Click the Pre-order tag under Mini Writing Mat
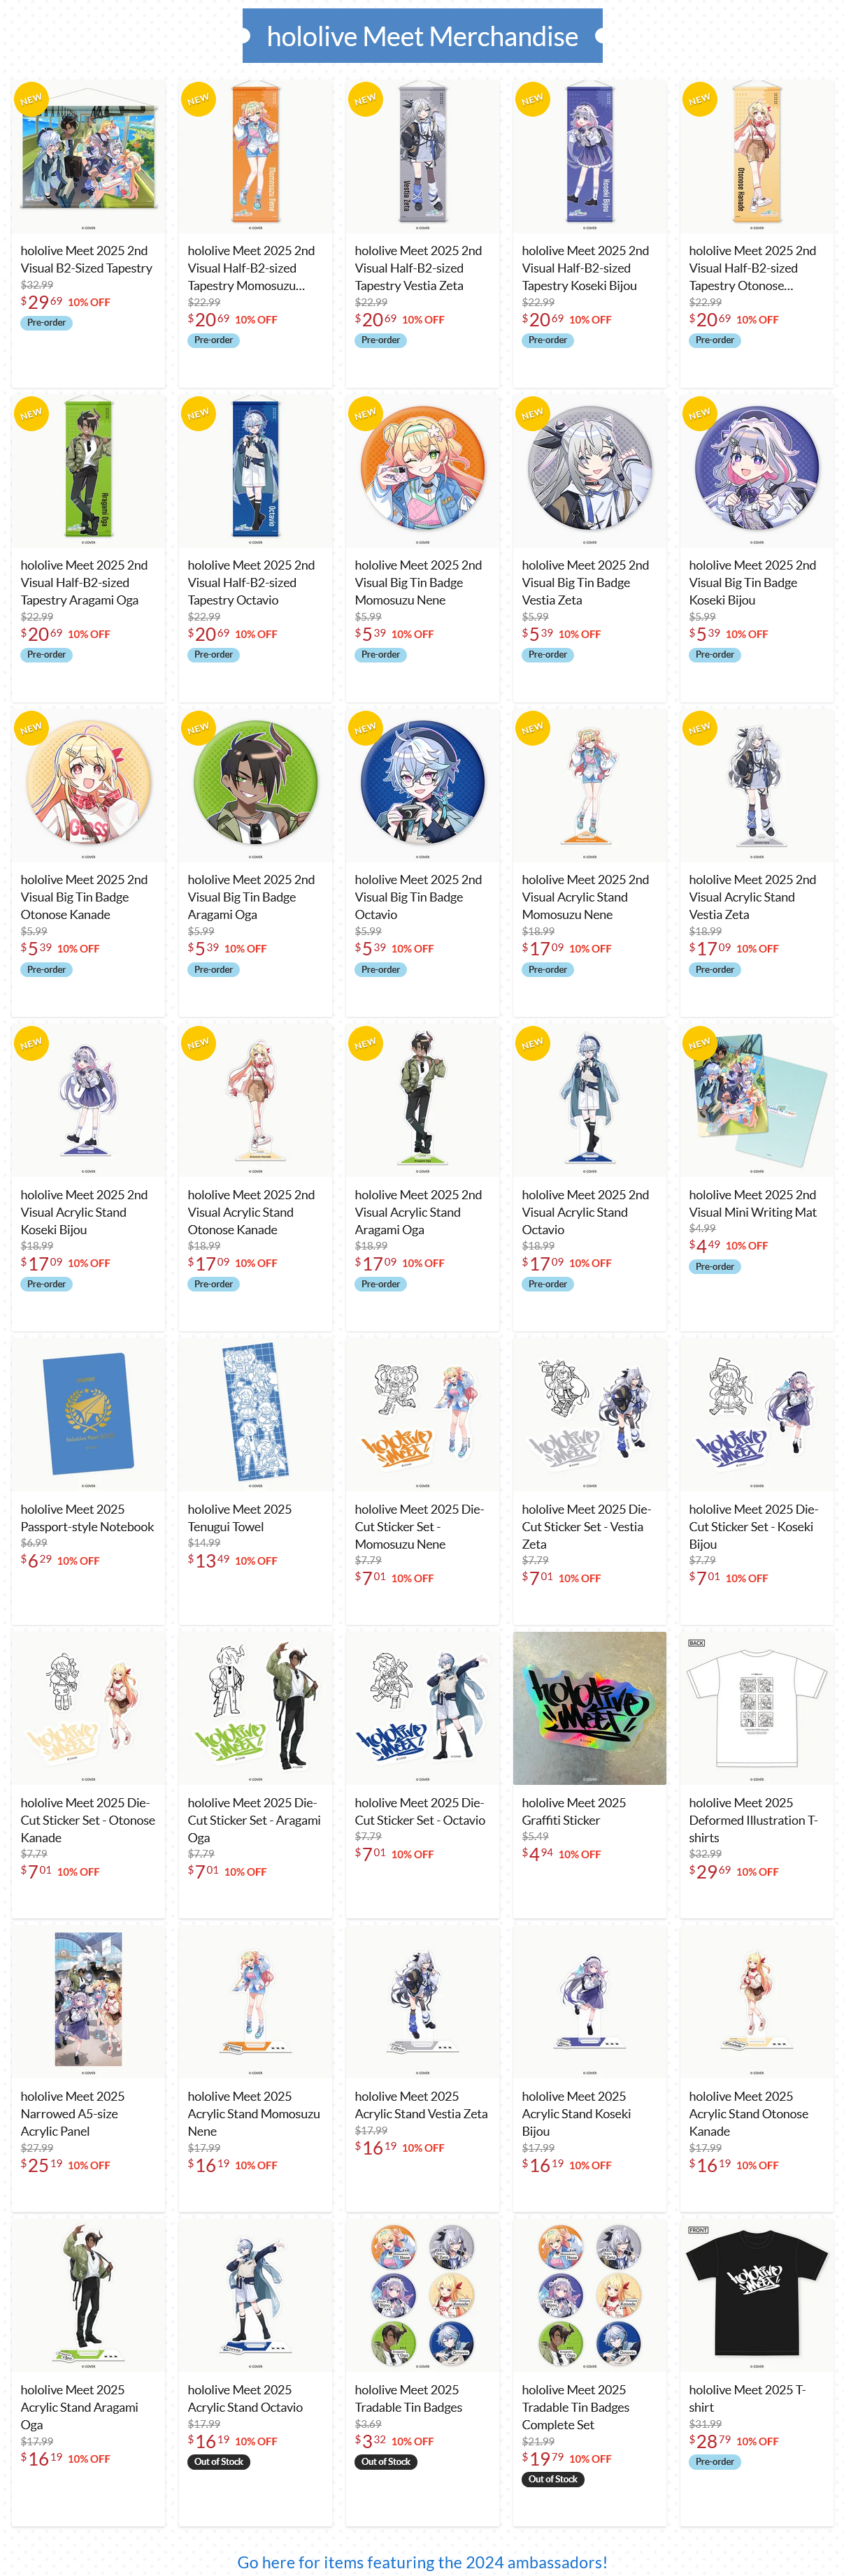 click(714, 1266)
